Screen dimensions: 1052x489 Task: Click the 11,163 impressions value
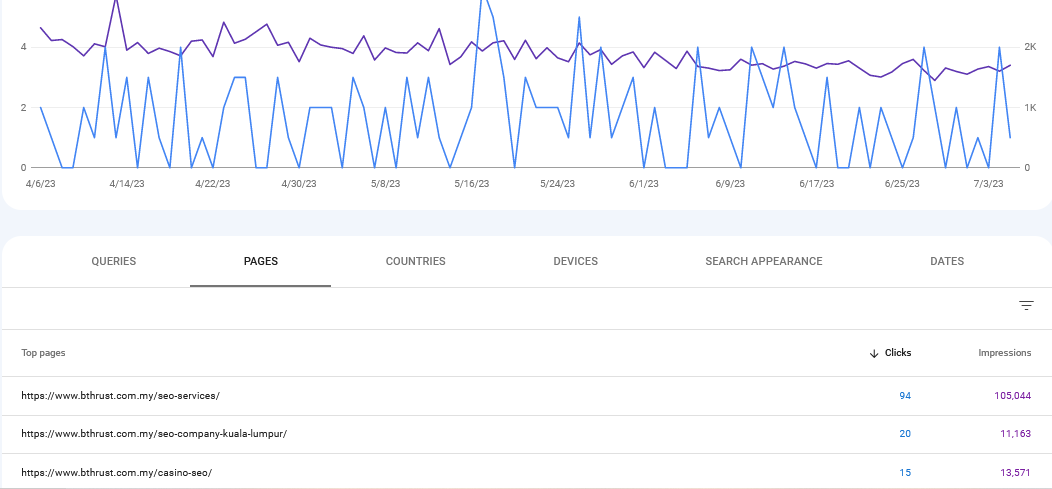click(x=1015, y=434)
